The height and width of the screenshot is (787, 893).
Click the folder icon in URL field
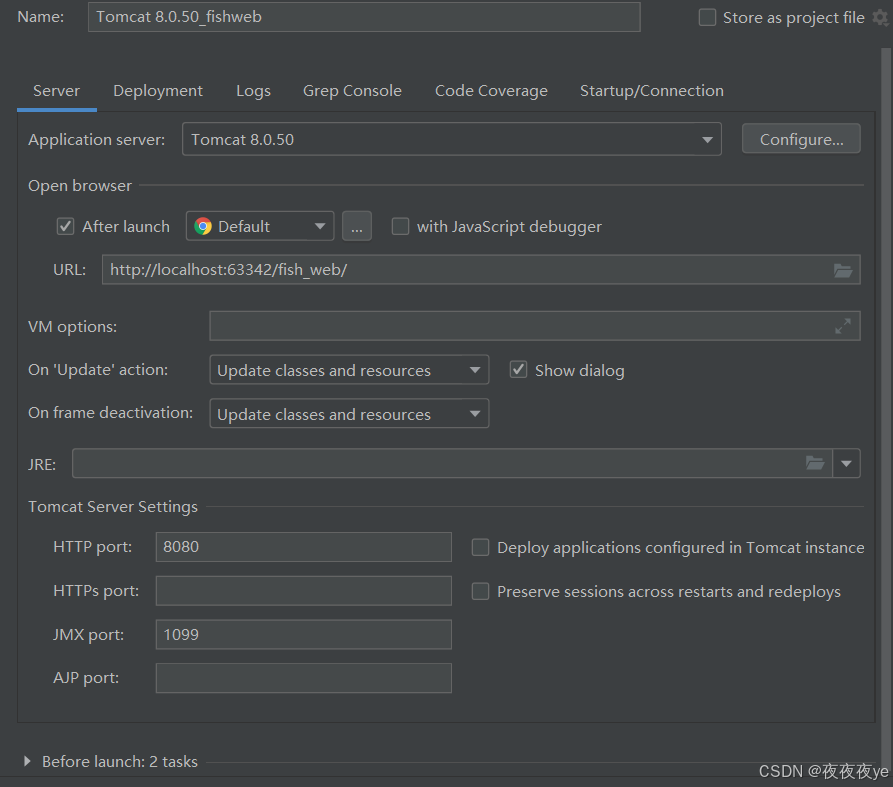coord(843,270)
